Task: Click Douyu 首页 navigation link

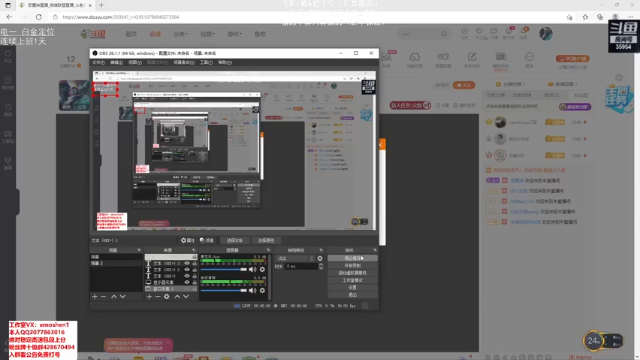Action: click(x=131, y=34)
